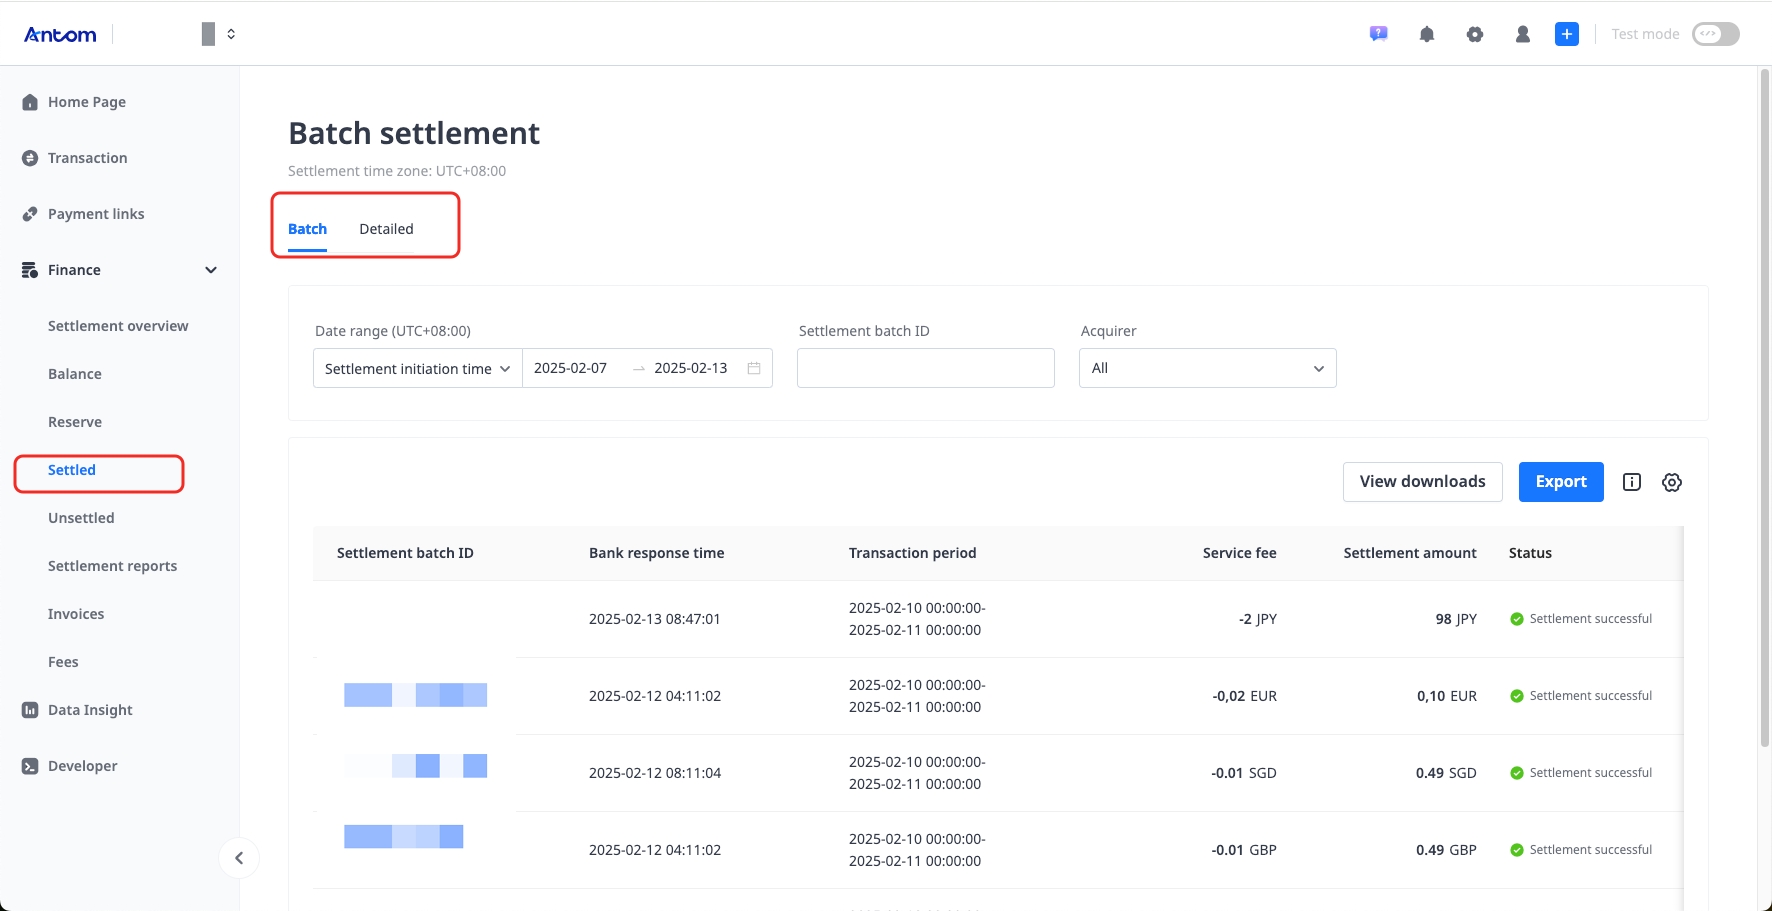Image resolution: width=1772 pixels, height=911 pixels.
Task: Open the Acquirer dropdown
Action: 1207,368
